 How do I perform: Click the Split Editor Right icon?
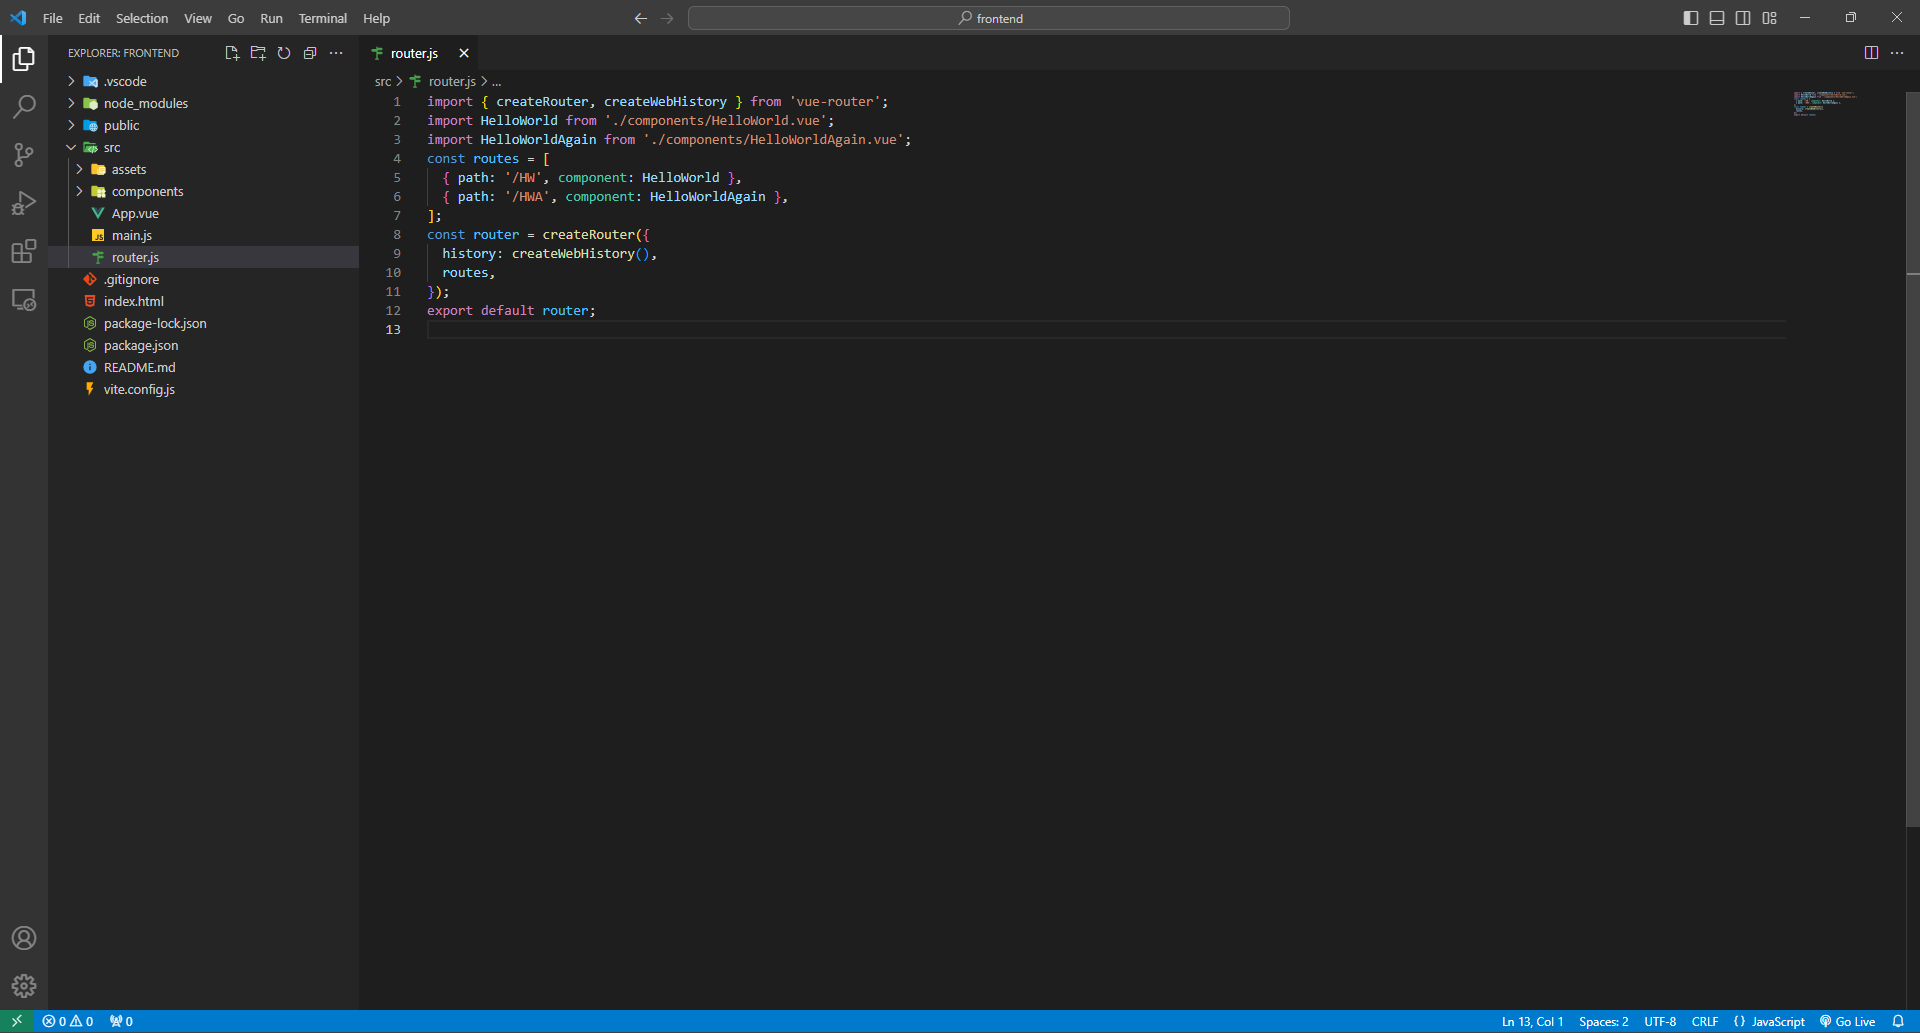[x=1871, y=53]
